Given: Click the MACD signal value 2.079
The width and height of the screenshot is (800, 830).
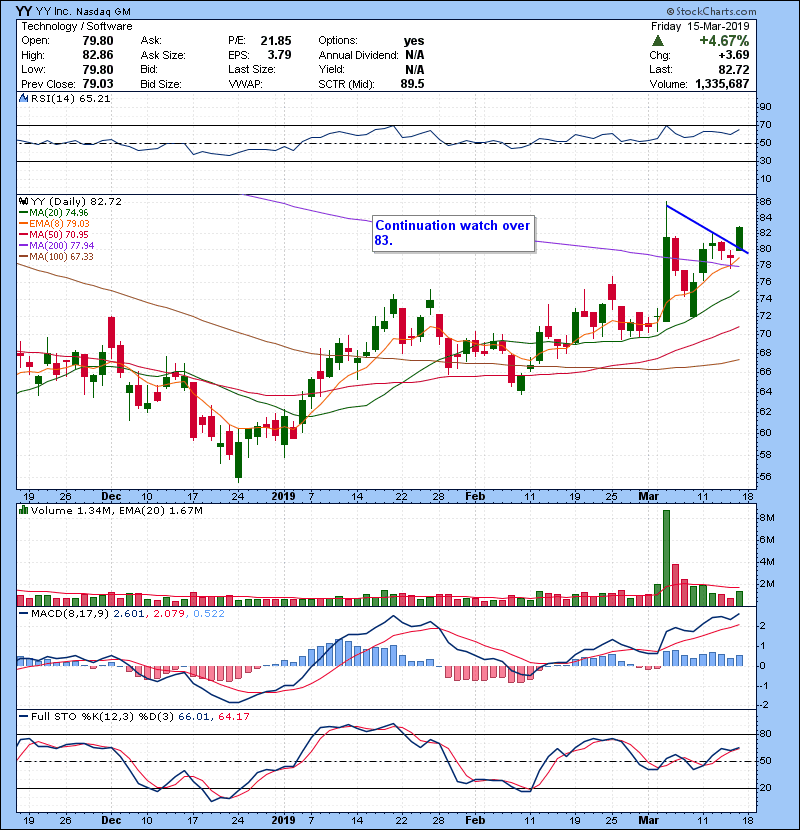Looking at the screenshot, I should 169,614.
